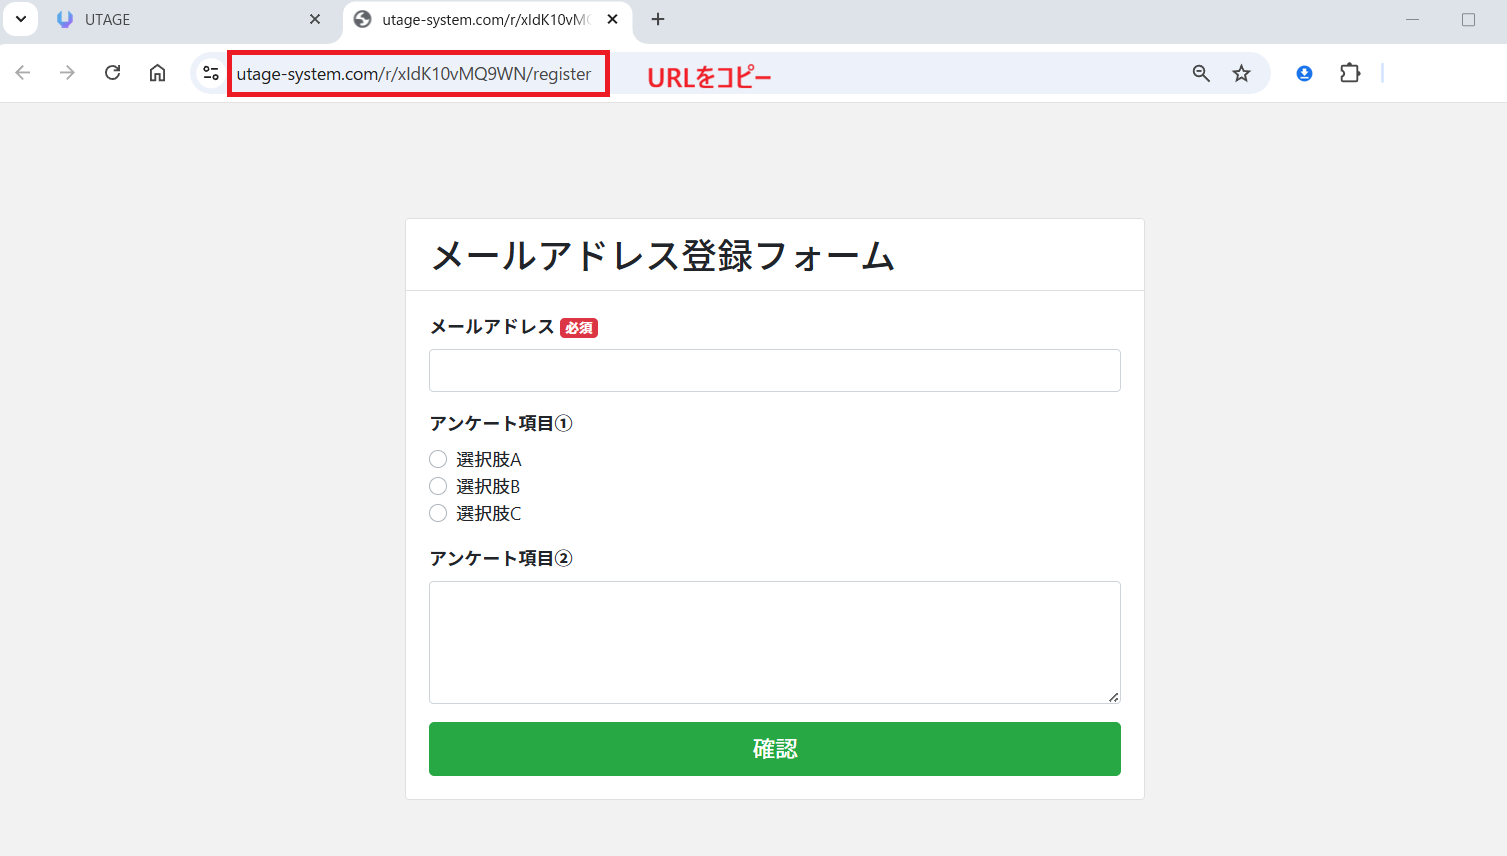Open the browser extensions puzzle icon
Screen dimensions: 1507x856
[1350, 73]
